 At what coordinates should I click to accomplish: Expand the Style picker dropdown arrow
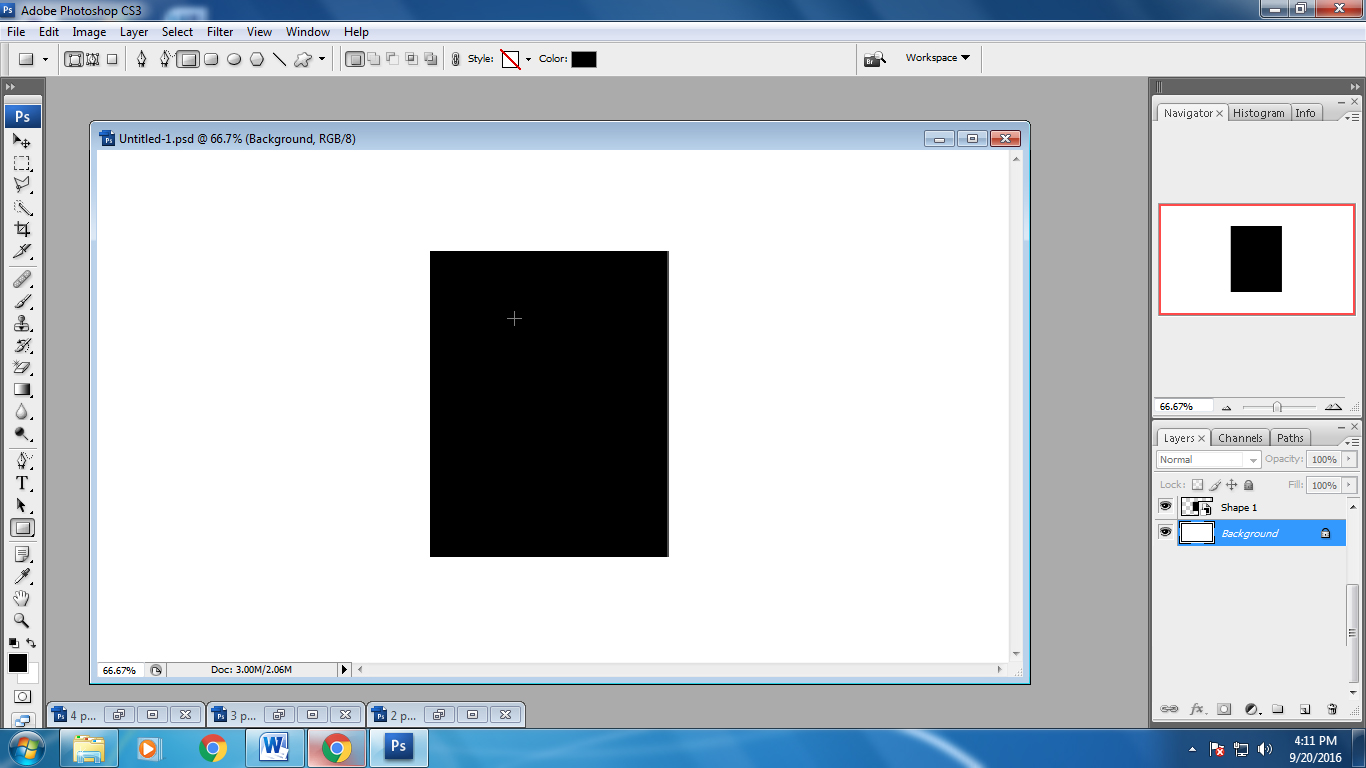click(x=528, y=59)
